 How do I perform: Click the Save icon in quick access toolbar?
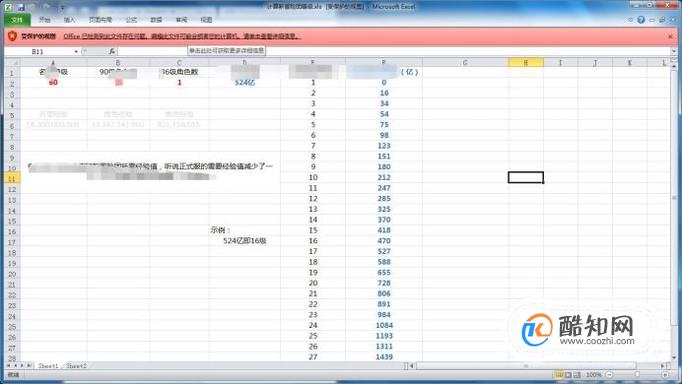(x=20, y=7)
